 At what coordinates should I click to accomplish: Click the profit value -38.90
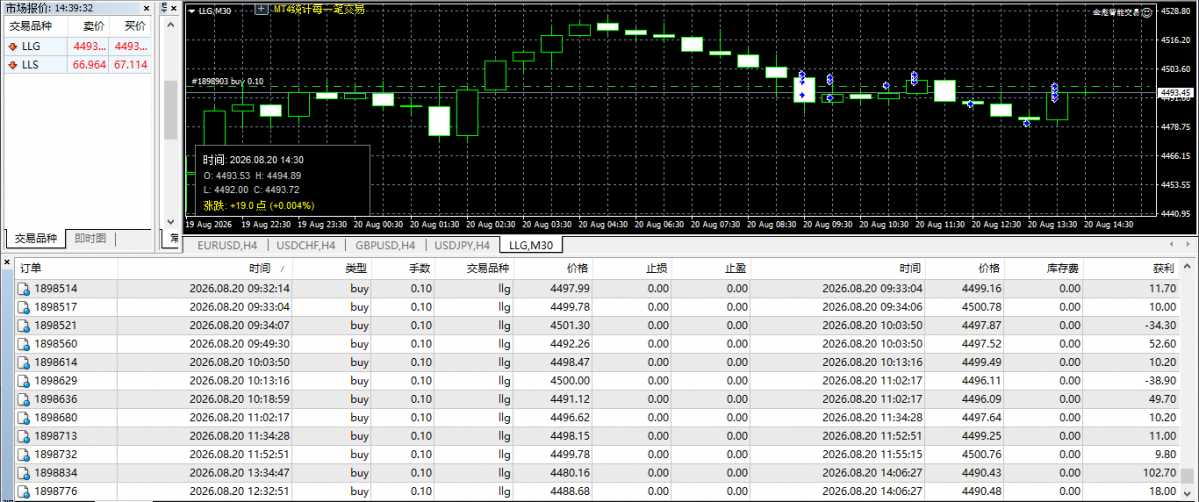pyautogui.click(x=1160, y=380)
